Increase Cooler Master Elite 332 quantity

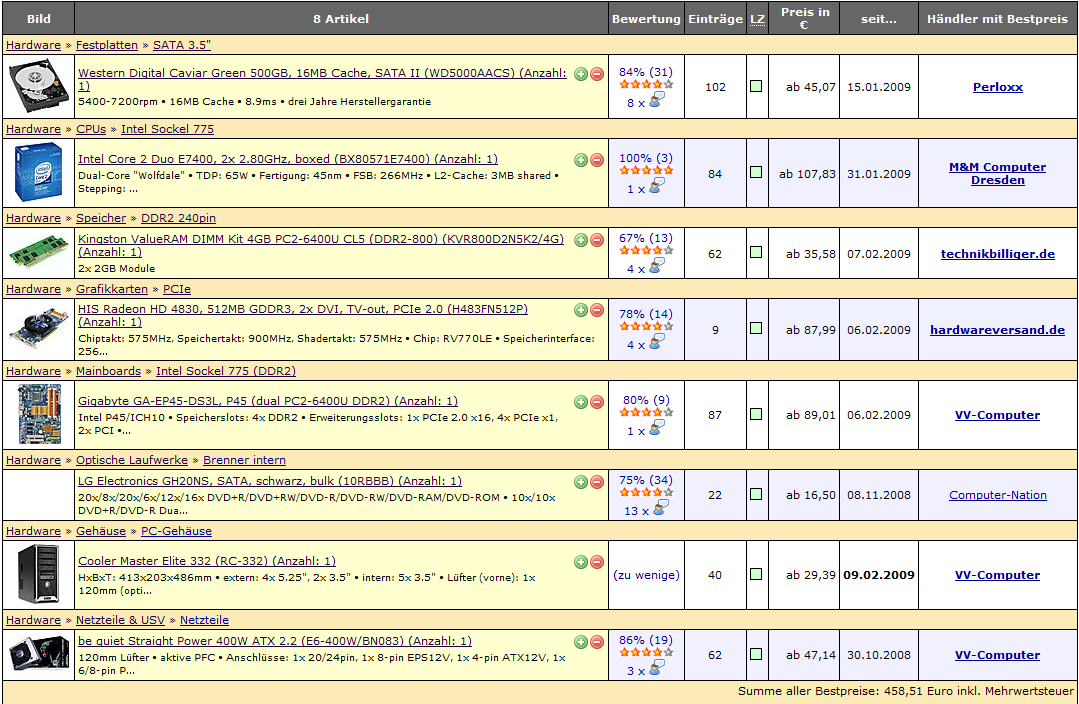pos(581,562)
